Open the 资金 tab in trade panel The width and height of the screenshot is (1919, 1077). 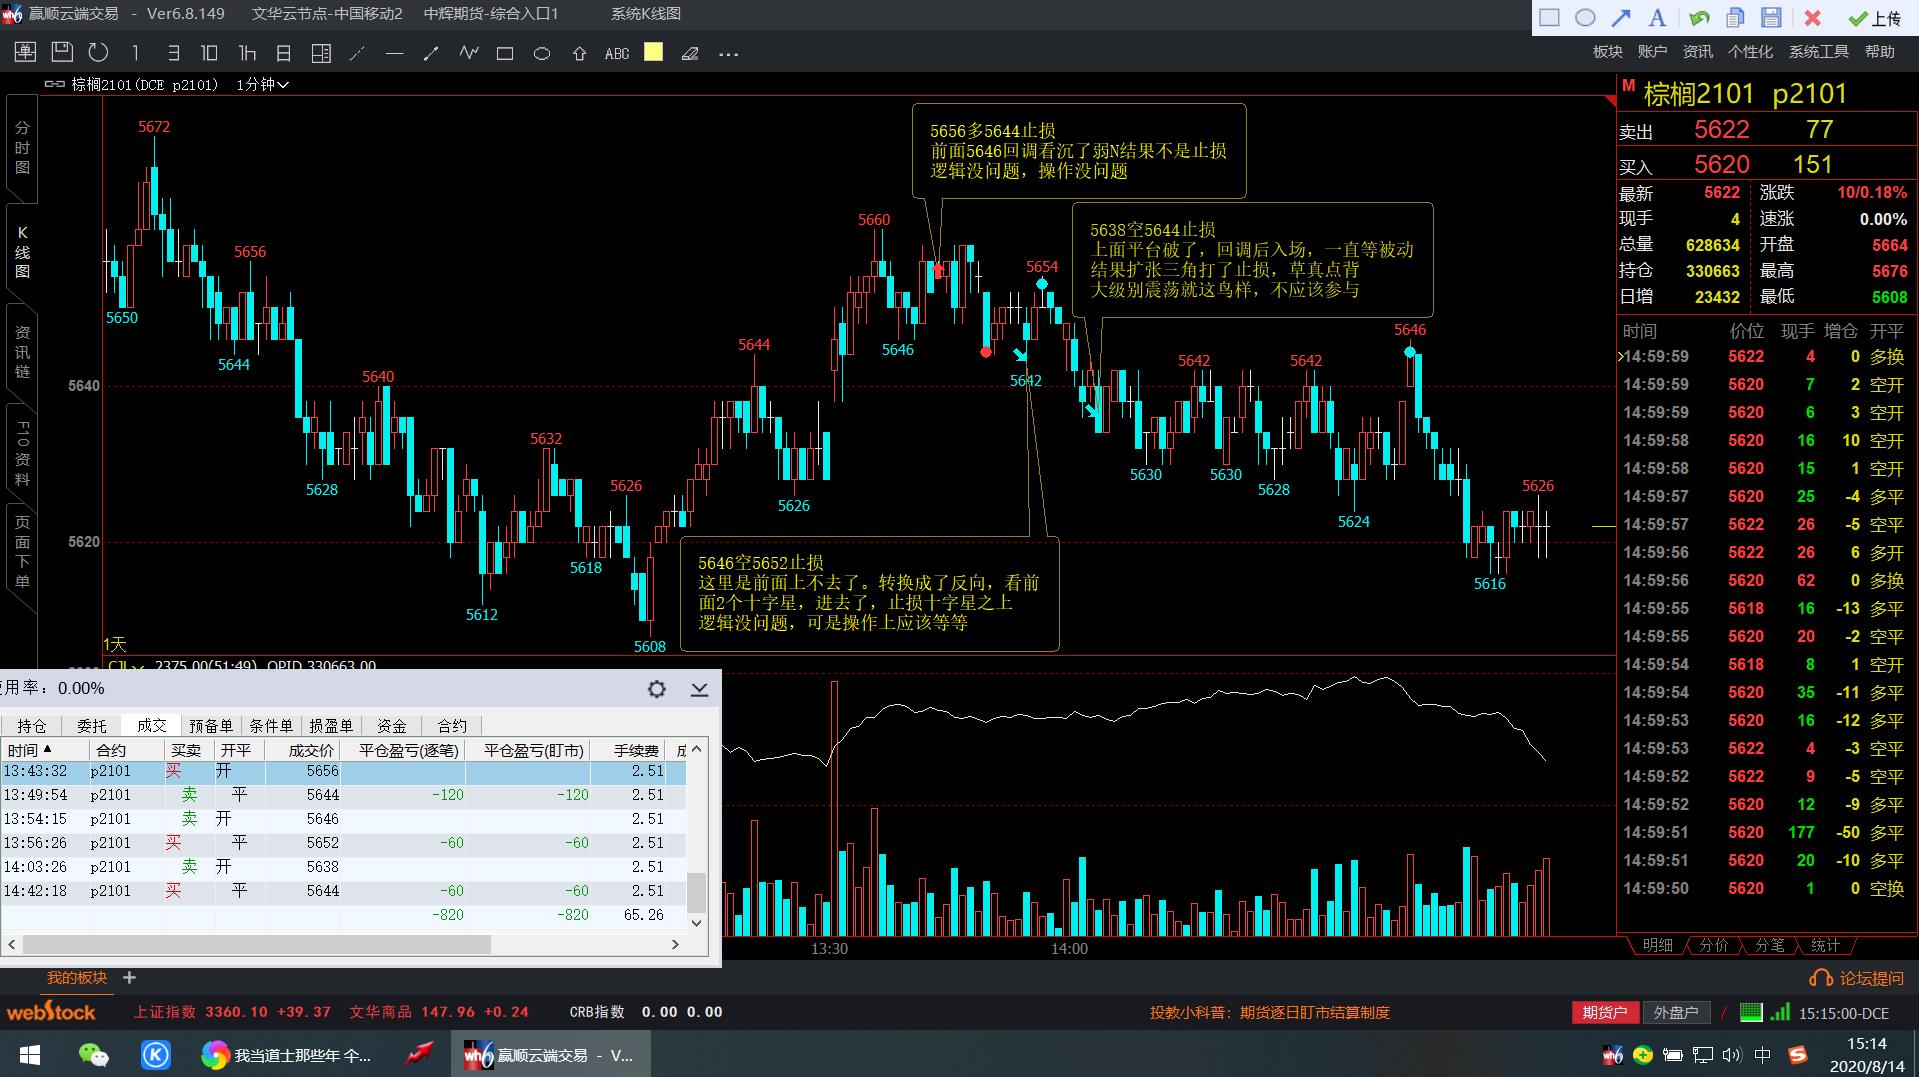point(391,726)
